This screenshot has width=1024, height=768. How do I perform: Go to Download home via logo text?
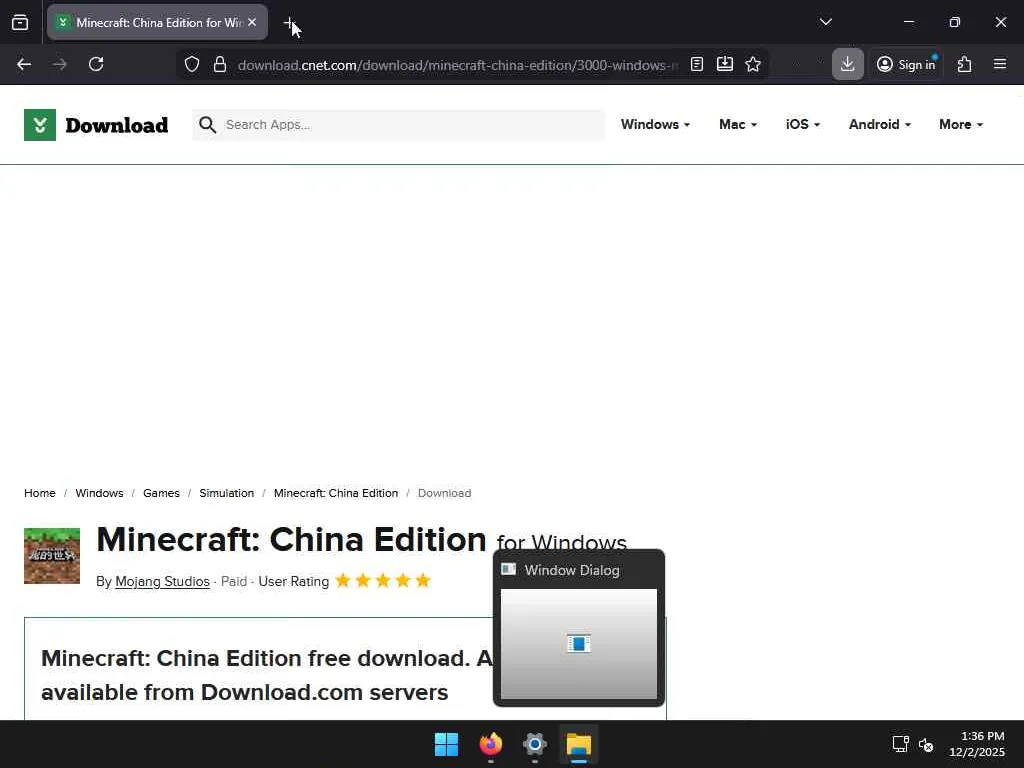click(x=116, y=125)
